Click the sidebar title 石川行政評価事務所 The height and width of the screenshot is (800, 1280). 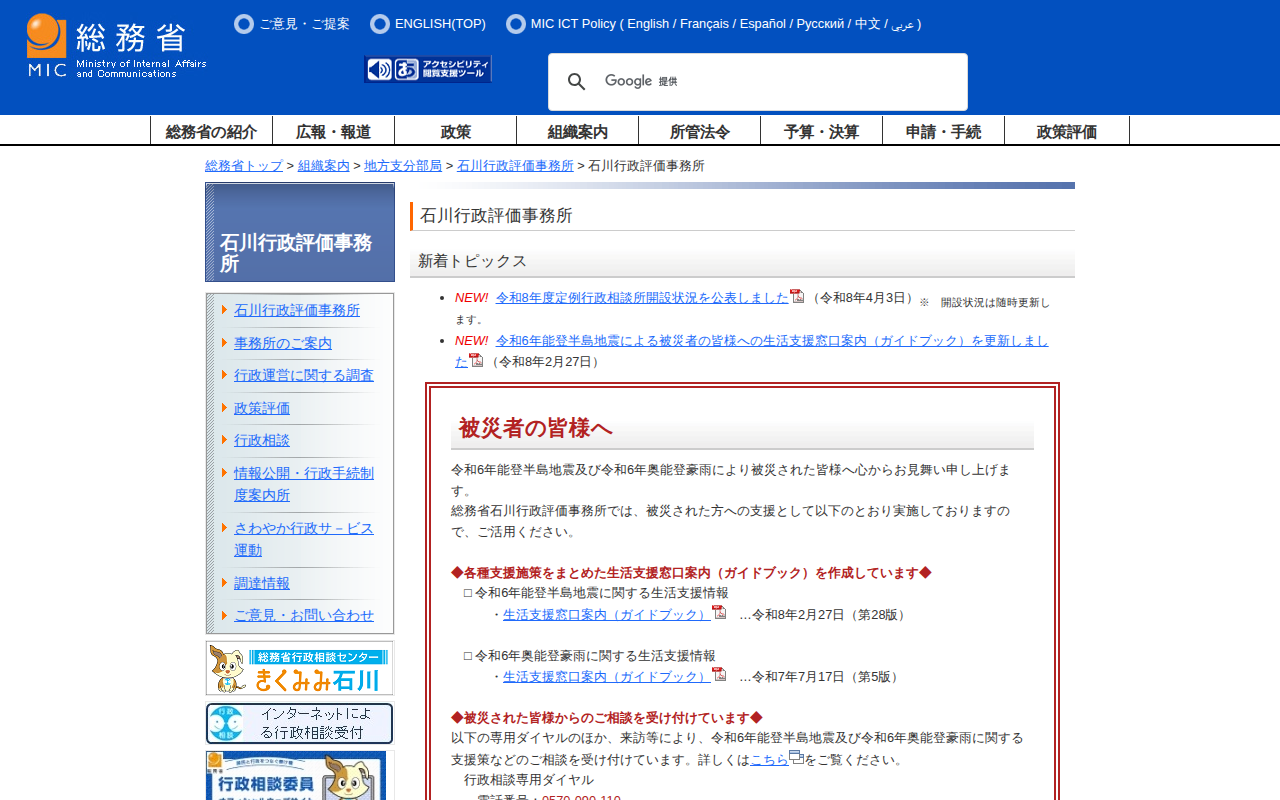(x=296, y=254)
